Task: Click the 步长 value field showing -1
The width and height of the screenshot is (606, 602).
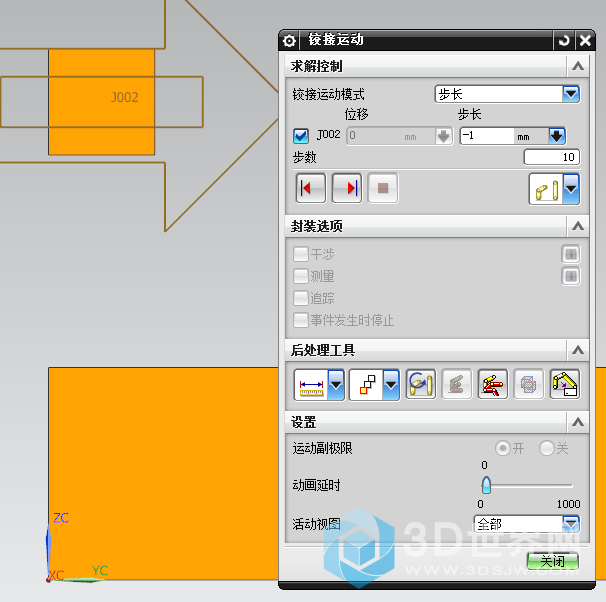Action: [487, 136]
